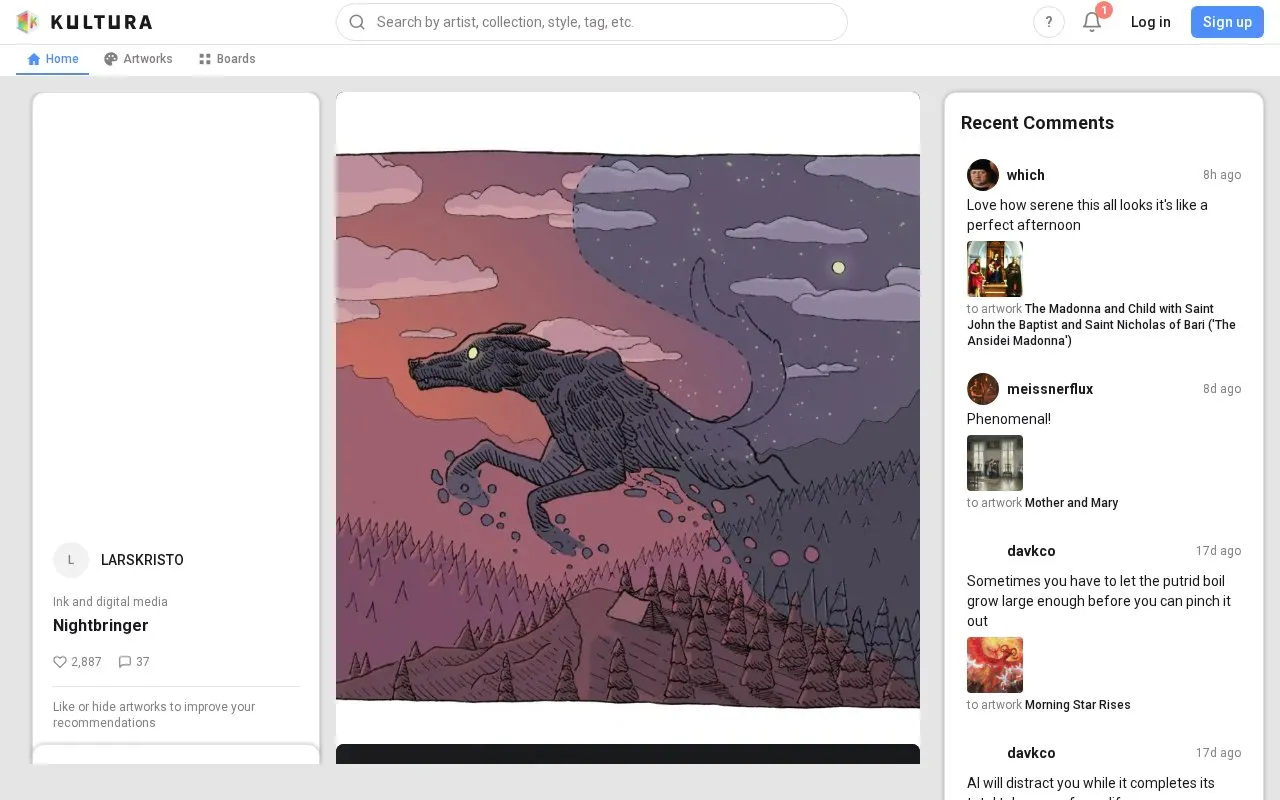Click the '8d ago' timestamp

tap(1222, 389)
